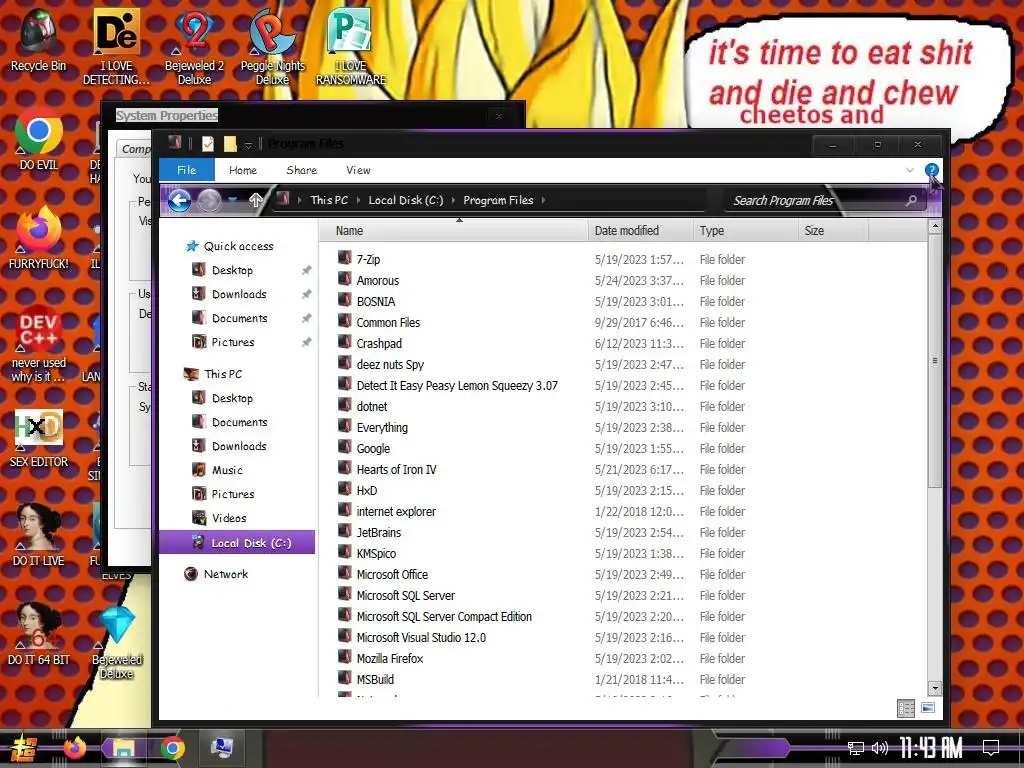The image size is (1024, 768).
Task: Select File Explorer on the taskbar
Action: (123, 748)
